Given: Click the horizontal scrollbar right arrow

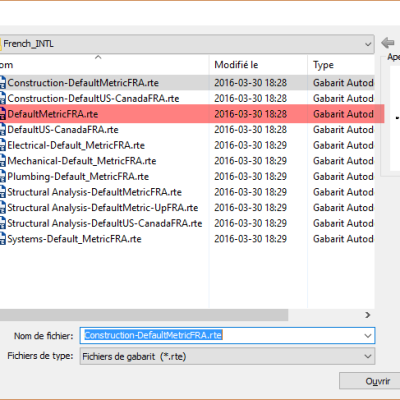Looking at the screenshot, I should (367, 315).
